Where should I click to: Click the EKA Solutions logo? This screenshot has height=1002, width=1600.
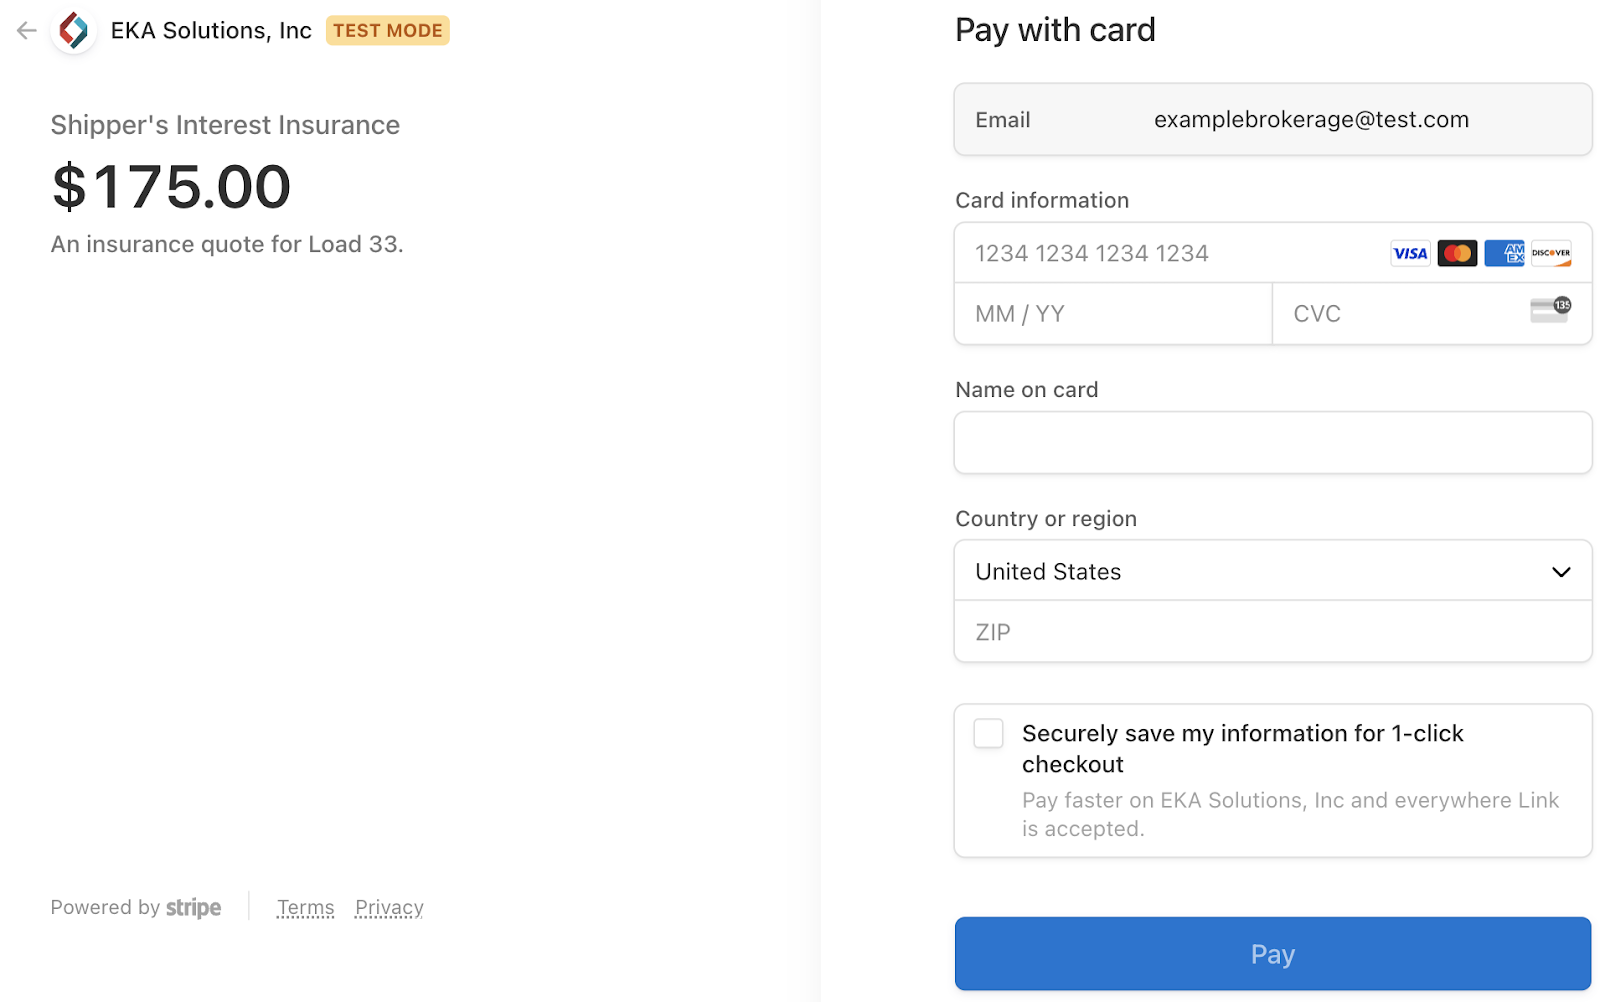pos(74,30)
